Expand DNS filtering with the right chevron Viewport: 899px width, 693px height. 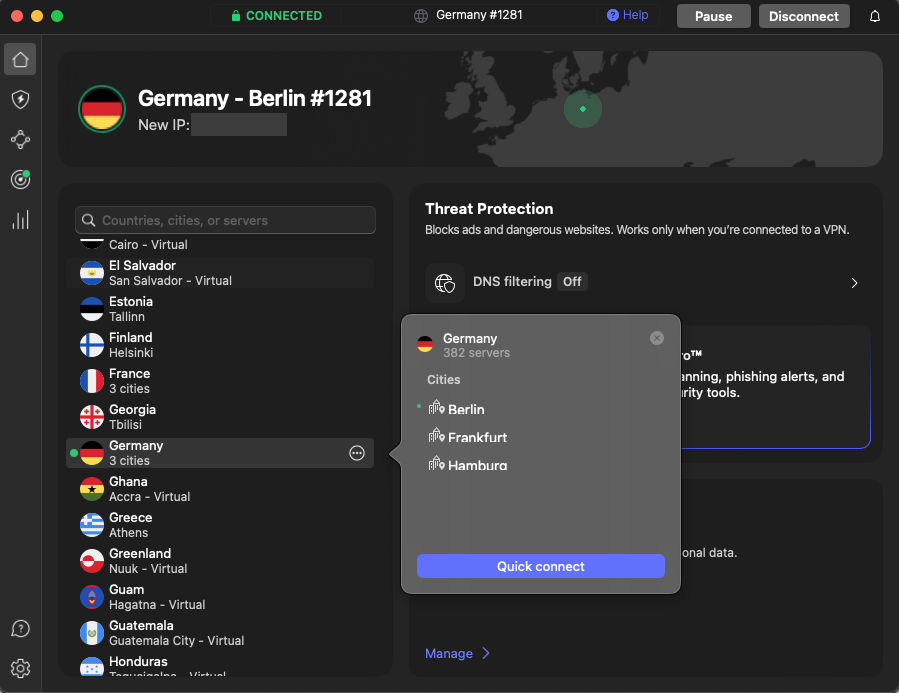pyautogui.click(x=854, y=283)
